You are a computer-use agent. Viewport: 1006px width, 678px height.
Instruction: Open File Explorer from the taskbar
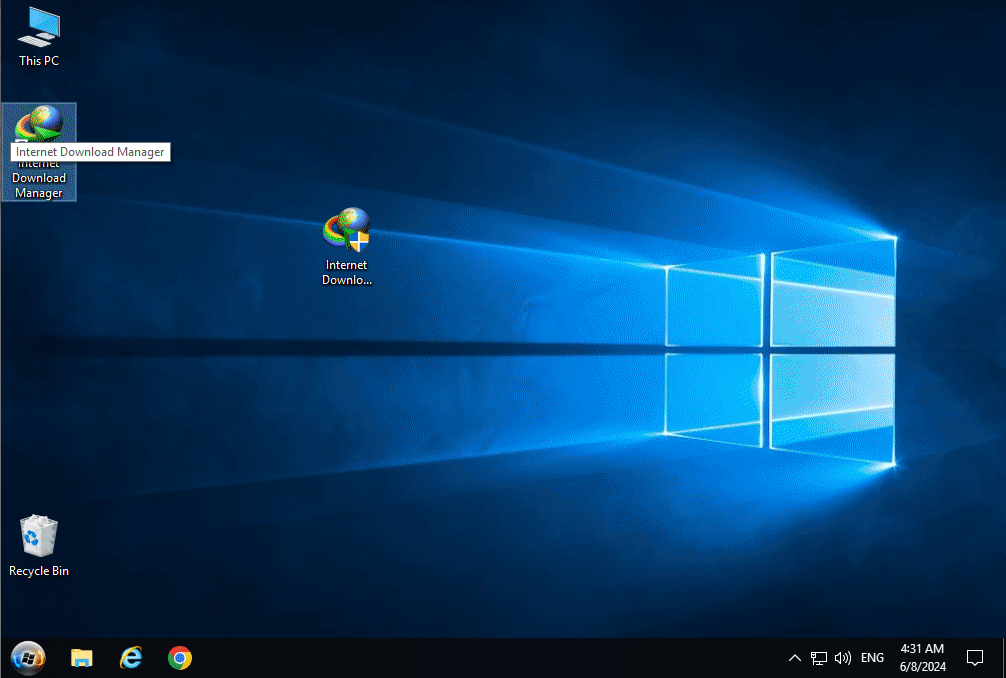[x=81, y=658]
